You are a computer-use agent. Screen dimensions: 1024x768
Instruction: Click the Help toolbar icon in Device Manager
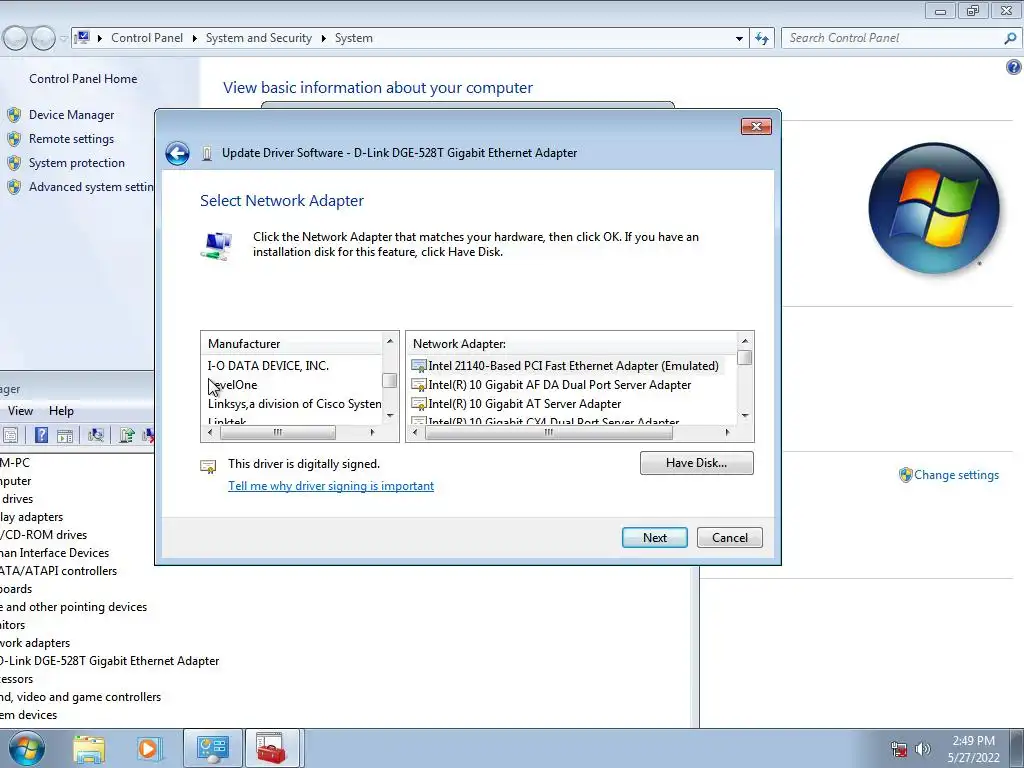[x=41, y=435]
